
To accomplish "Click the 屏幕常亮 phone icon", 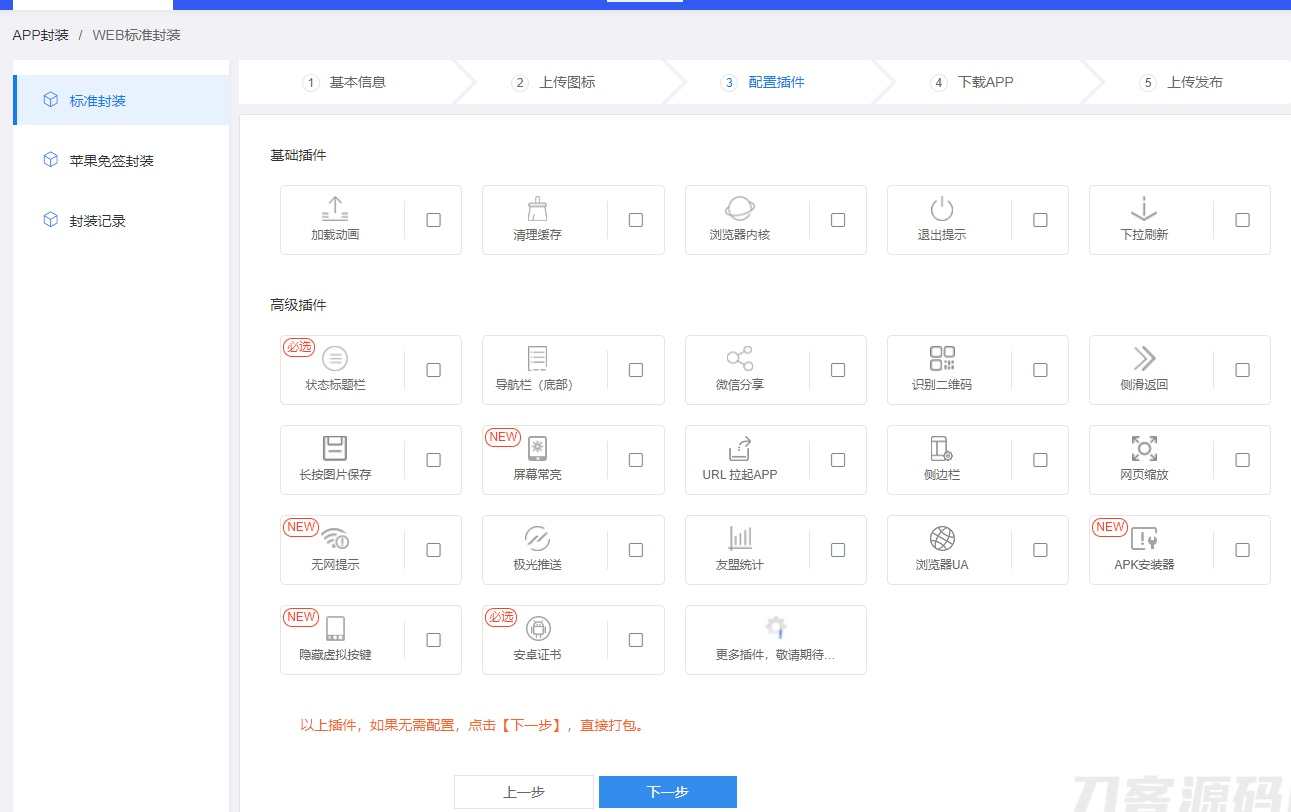I will pos(538,448).
